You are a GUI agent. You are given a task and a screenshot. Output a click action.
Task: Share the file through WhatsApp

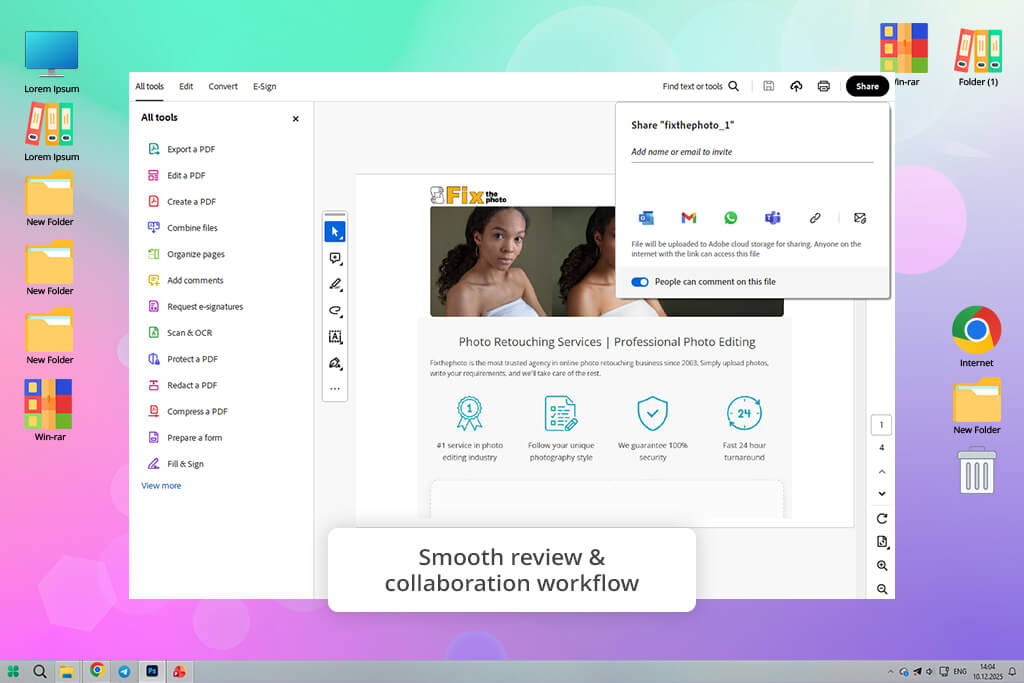730,218
